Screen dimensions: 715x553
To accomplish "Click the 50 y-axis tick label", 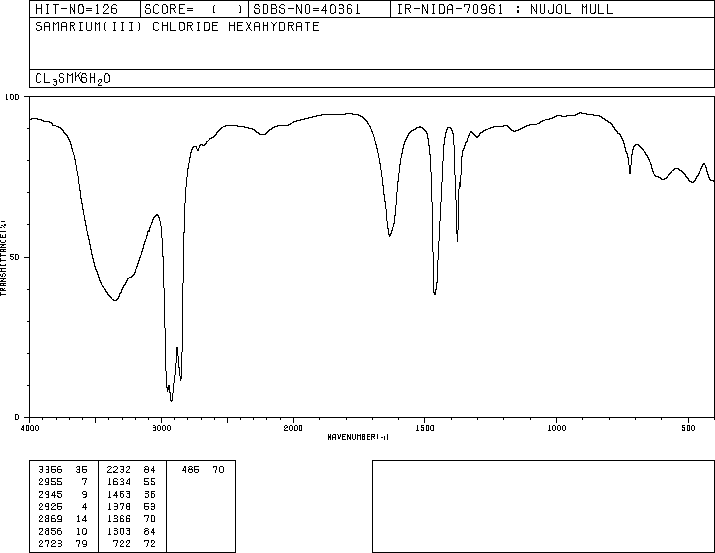I will pos(15,258).
